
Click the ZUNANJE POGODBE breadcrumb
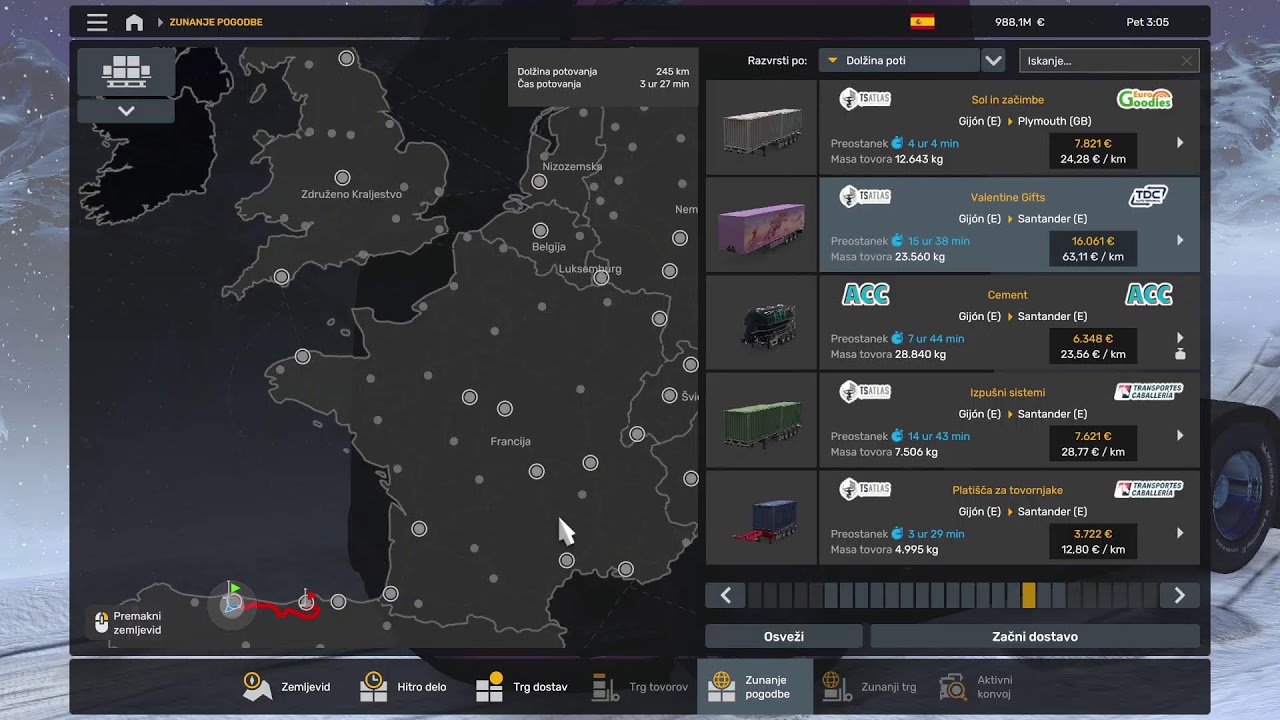216,22
